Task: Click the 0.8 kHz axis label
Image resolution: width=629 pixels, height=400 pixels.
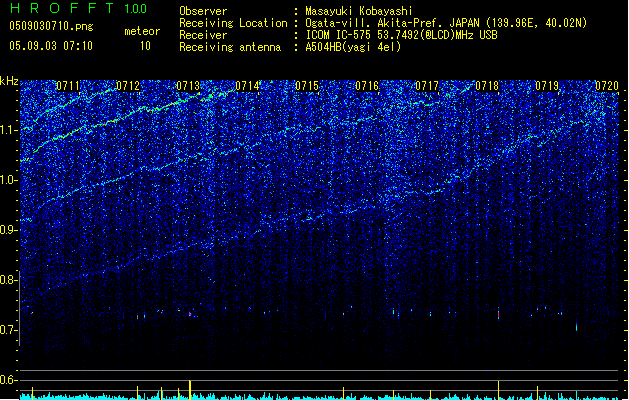Action: coord(9,280)
